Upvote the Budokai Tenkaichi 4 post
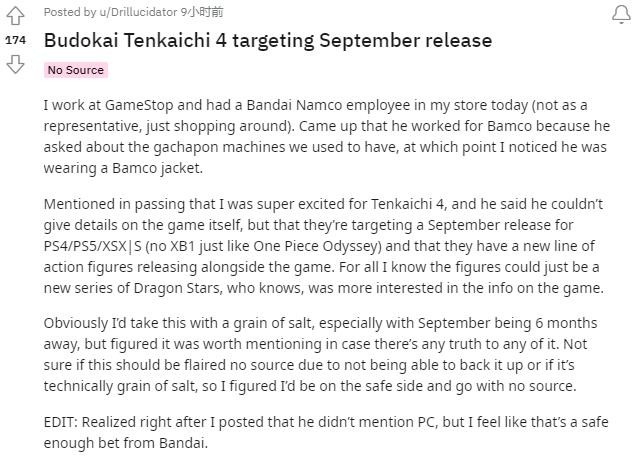This screenshot has height=464, width=636. (x=15, y=15)
